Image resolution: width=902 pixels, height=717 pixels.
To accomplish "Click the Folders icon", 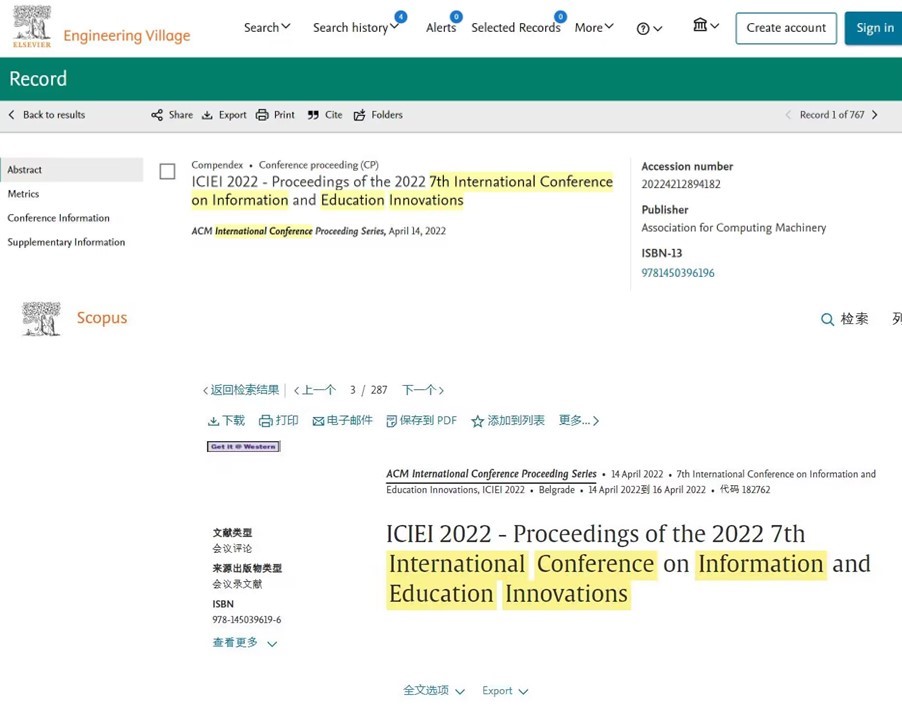I will point(360,115).
